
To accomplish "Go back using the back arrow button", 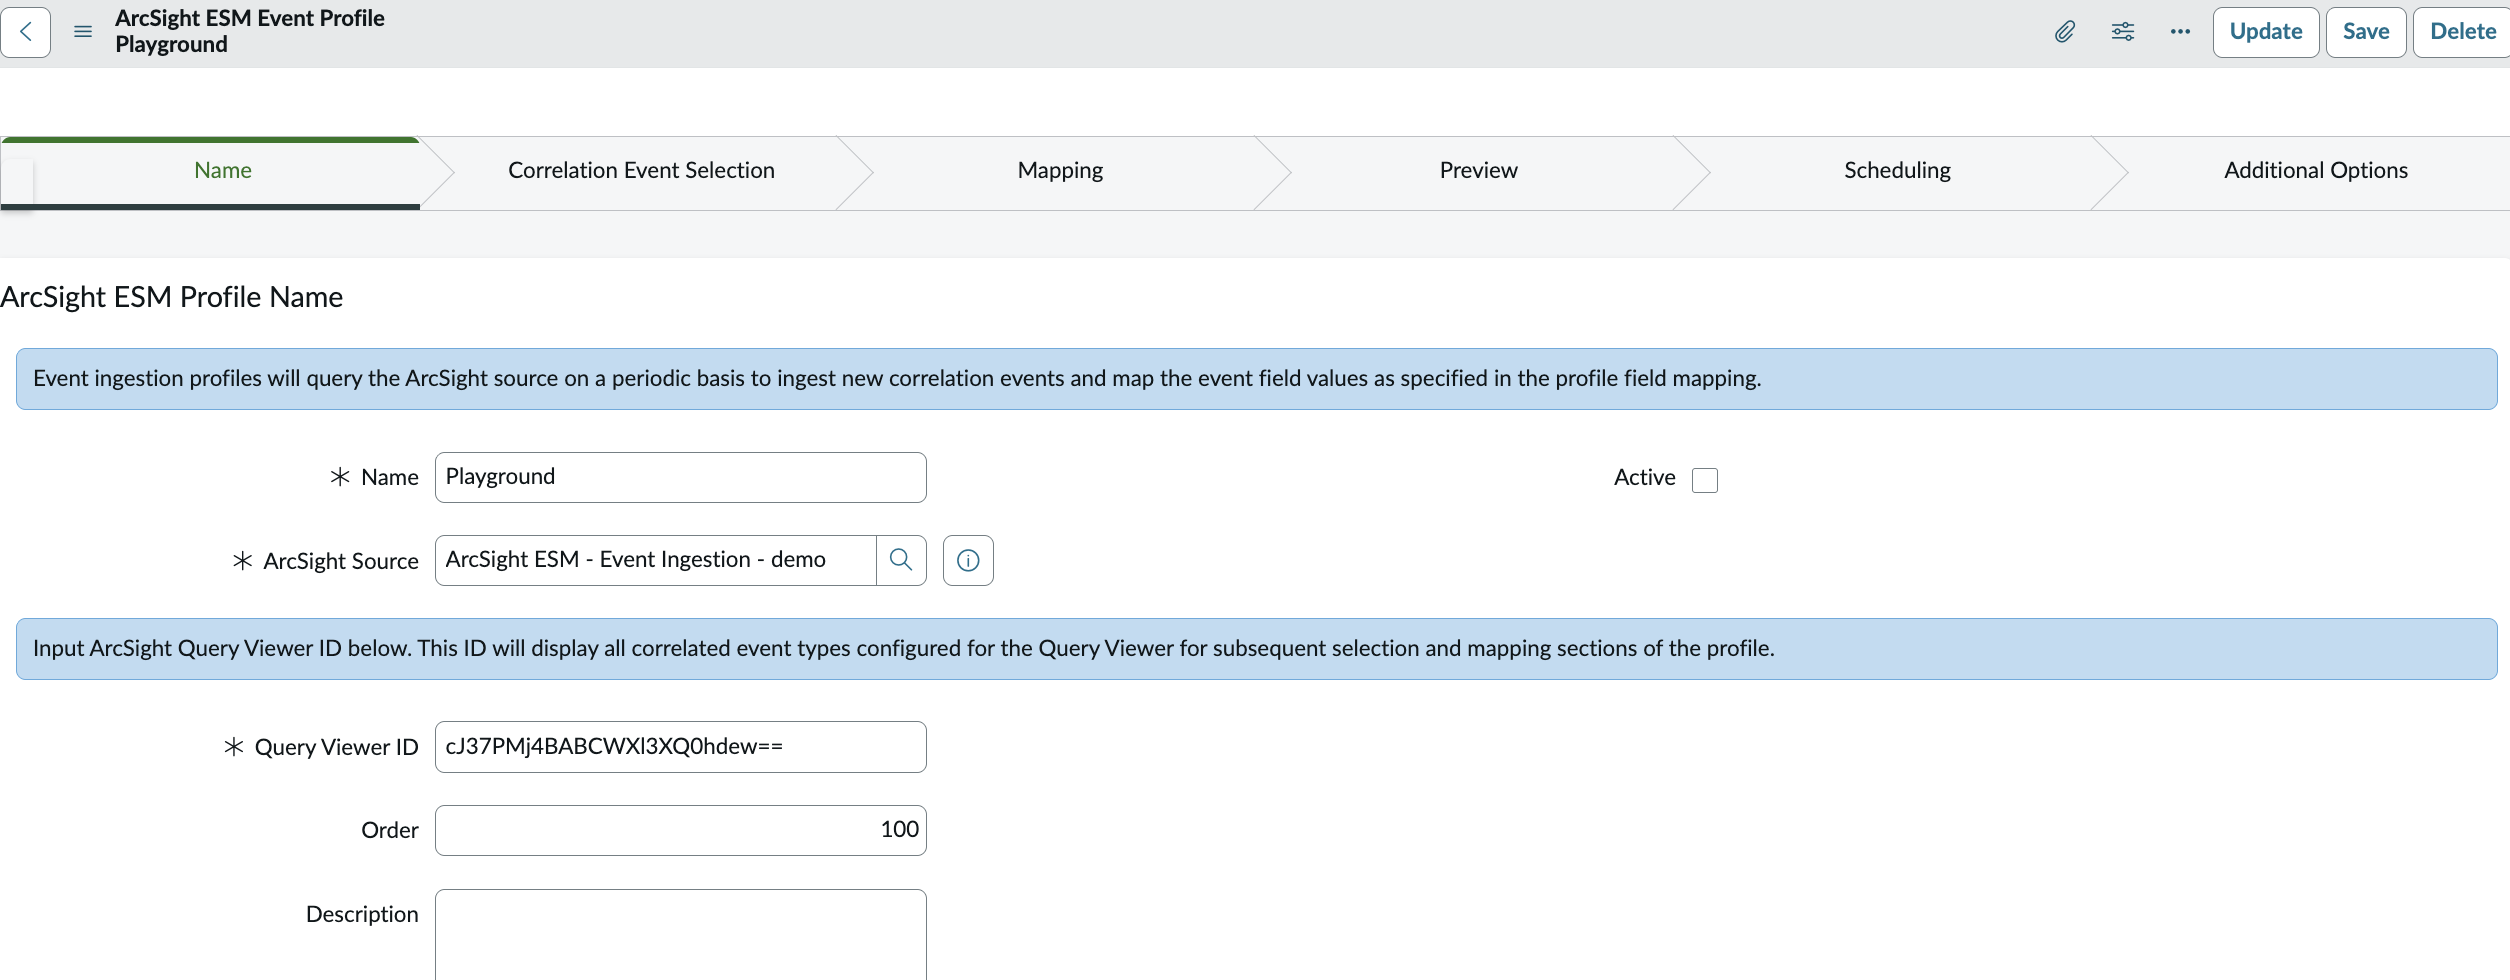I will click(x=26, y=32).
